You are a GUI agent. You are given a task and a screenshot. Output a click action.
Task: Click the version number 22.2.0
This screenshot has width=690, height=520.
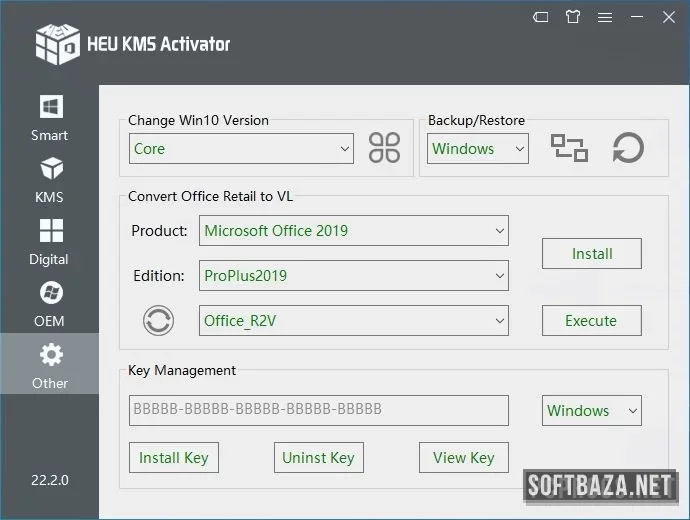50,480
